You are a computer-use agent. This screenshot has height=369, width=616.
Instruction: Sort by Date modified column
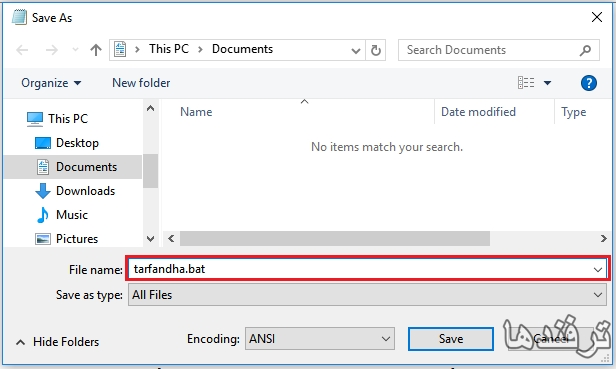coord(478,112)
